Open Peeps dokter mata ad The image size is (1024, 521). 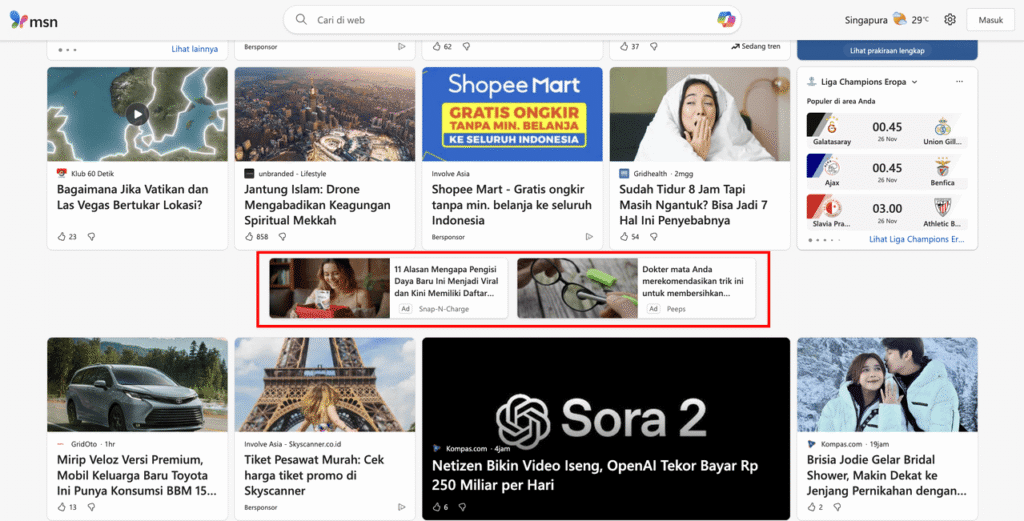tap(636, 288)
